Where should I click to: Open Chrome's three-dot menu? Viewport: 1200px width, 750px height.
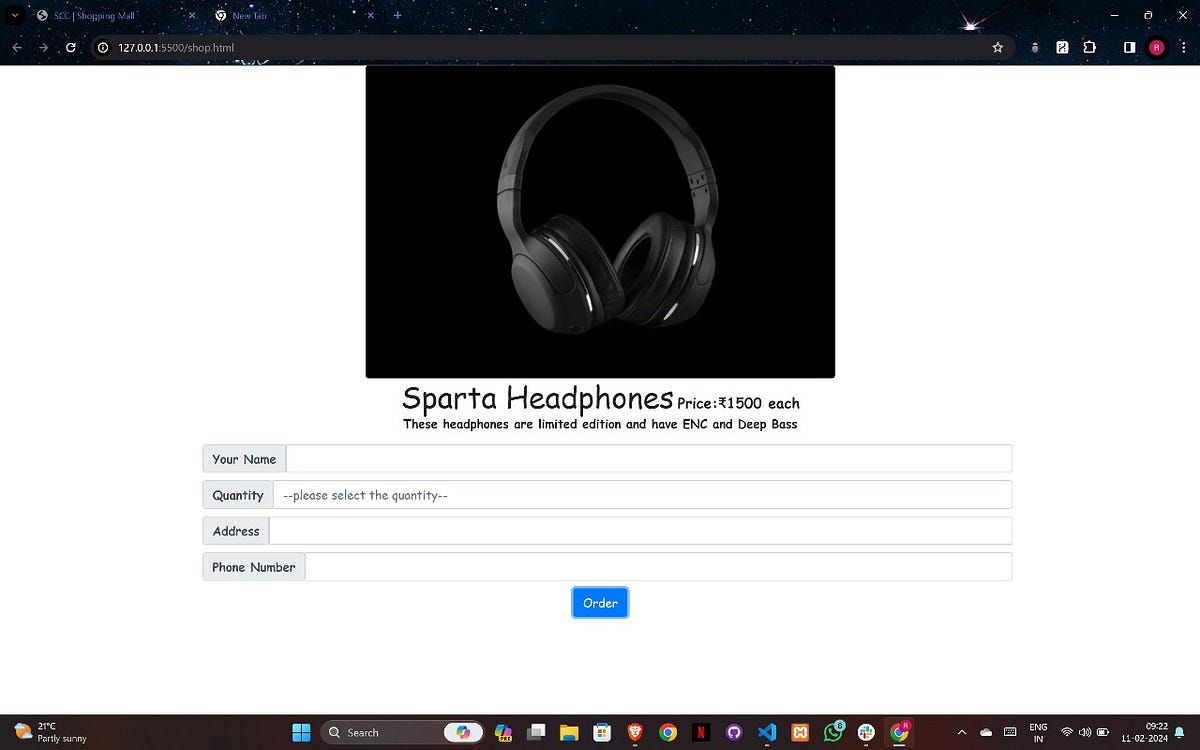click(1183, 47)
